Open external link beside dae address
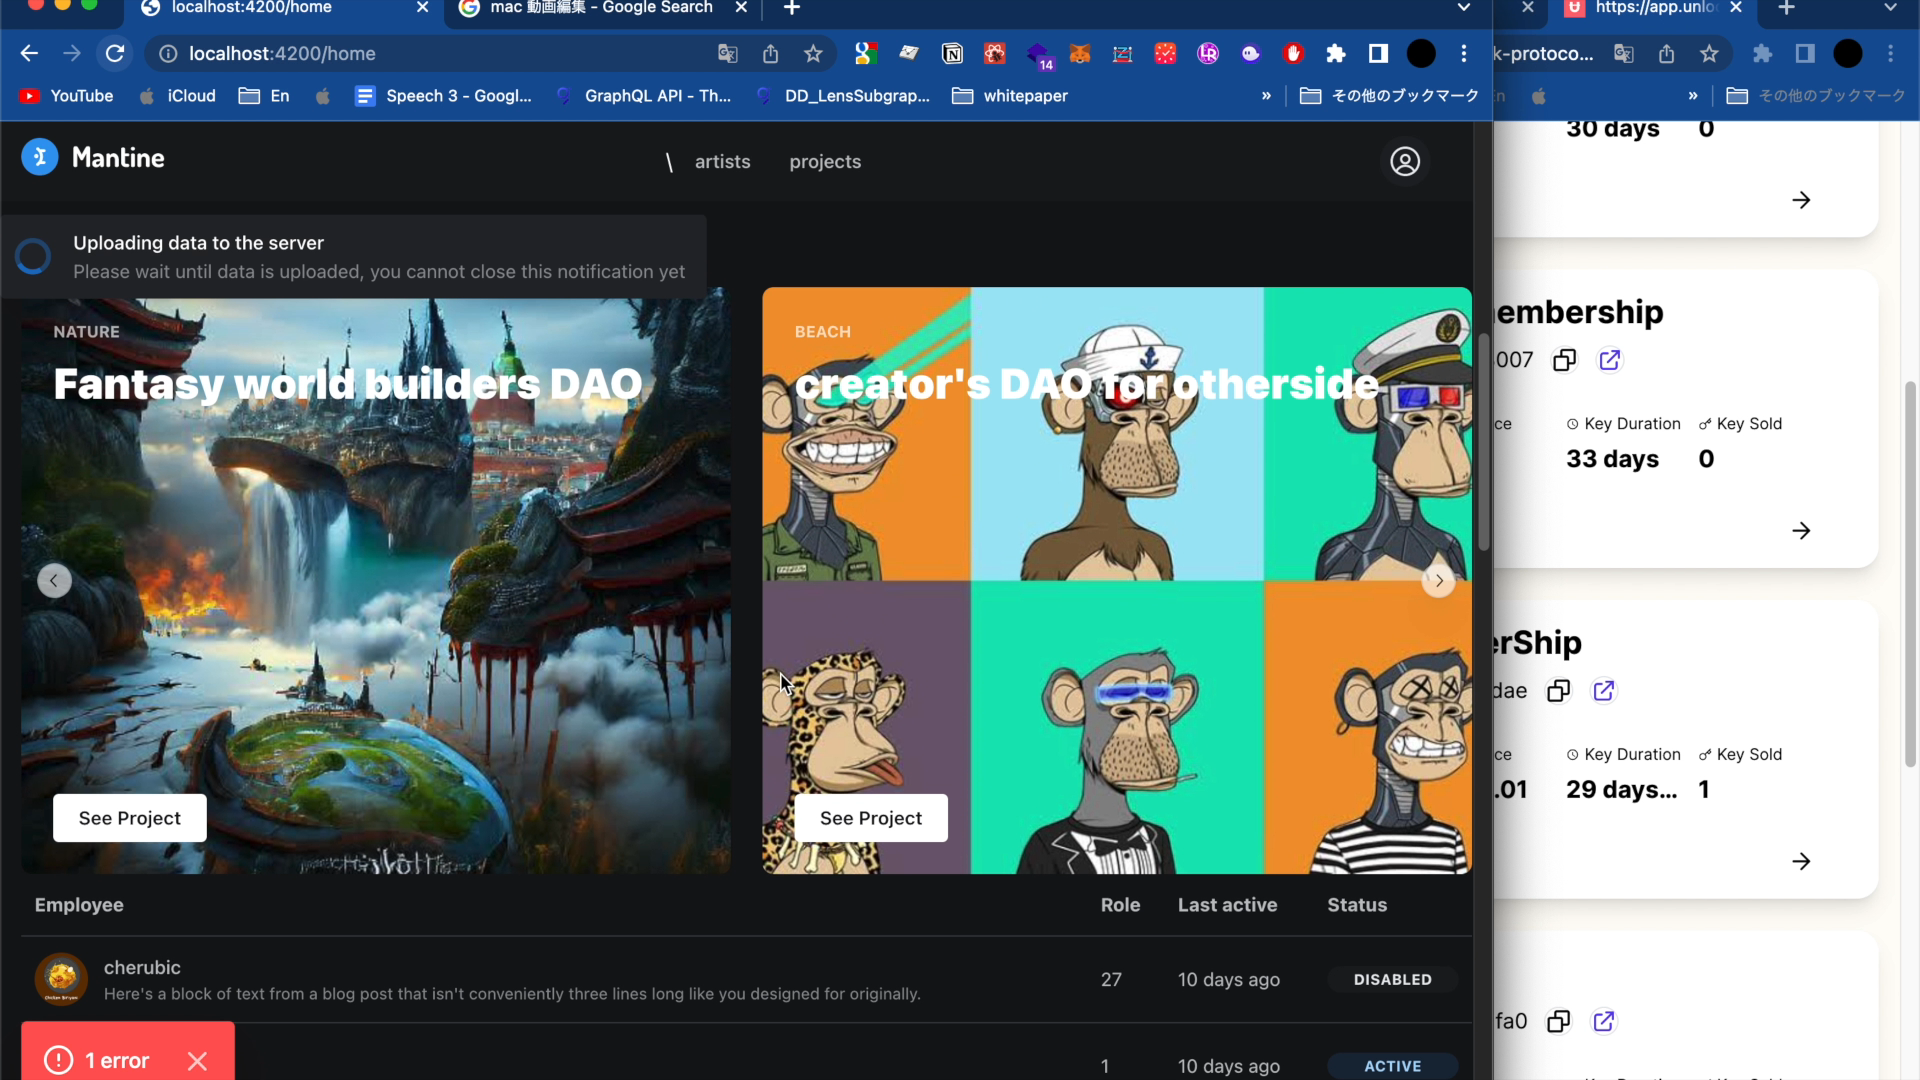Screen dimensions: 1920x1080 pyautogui.click(x=1603, y=691)
